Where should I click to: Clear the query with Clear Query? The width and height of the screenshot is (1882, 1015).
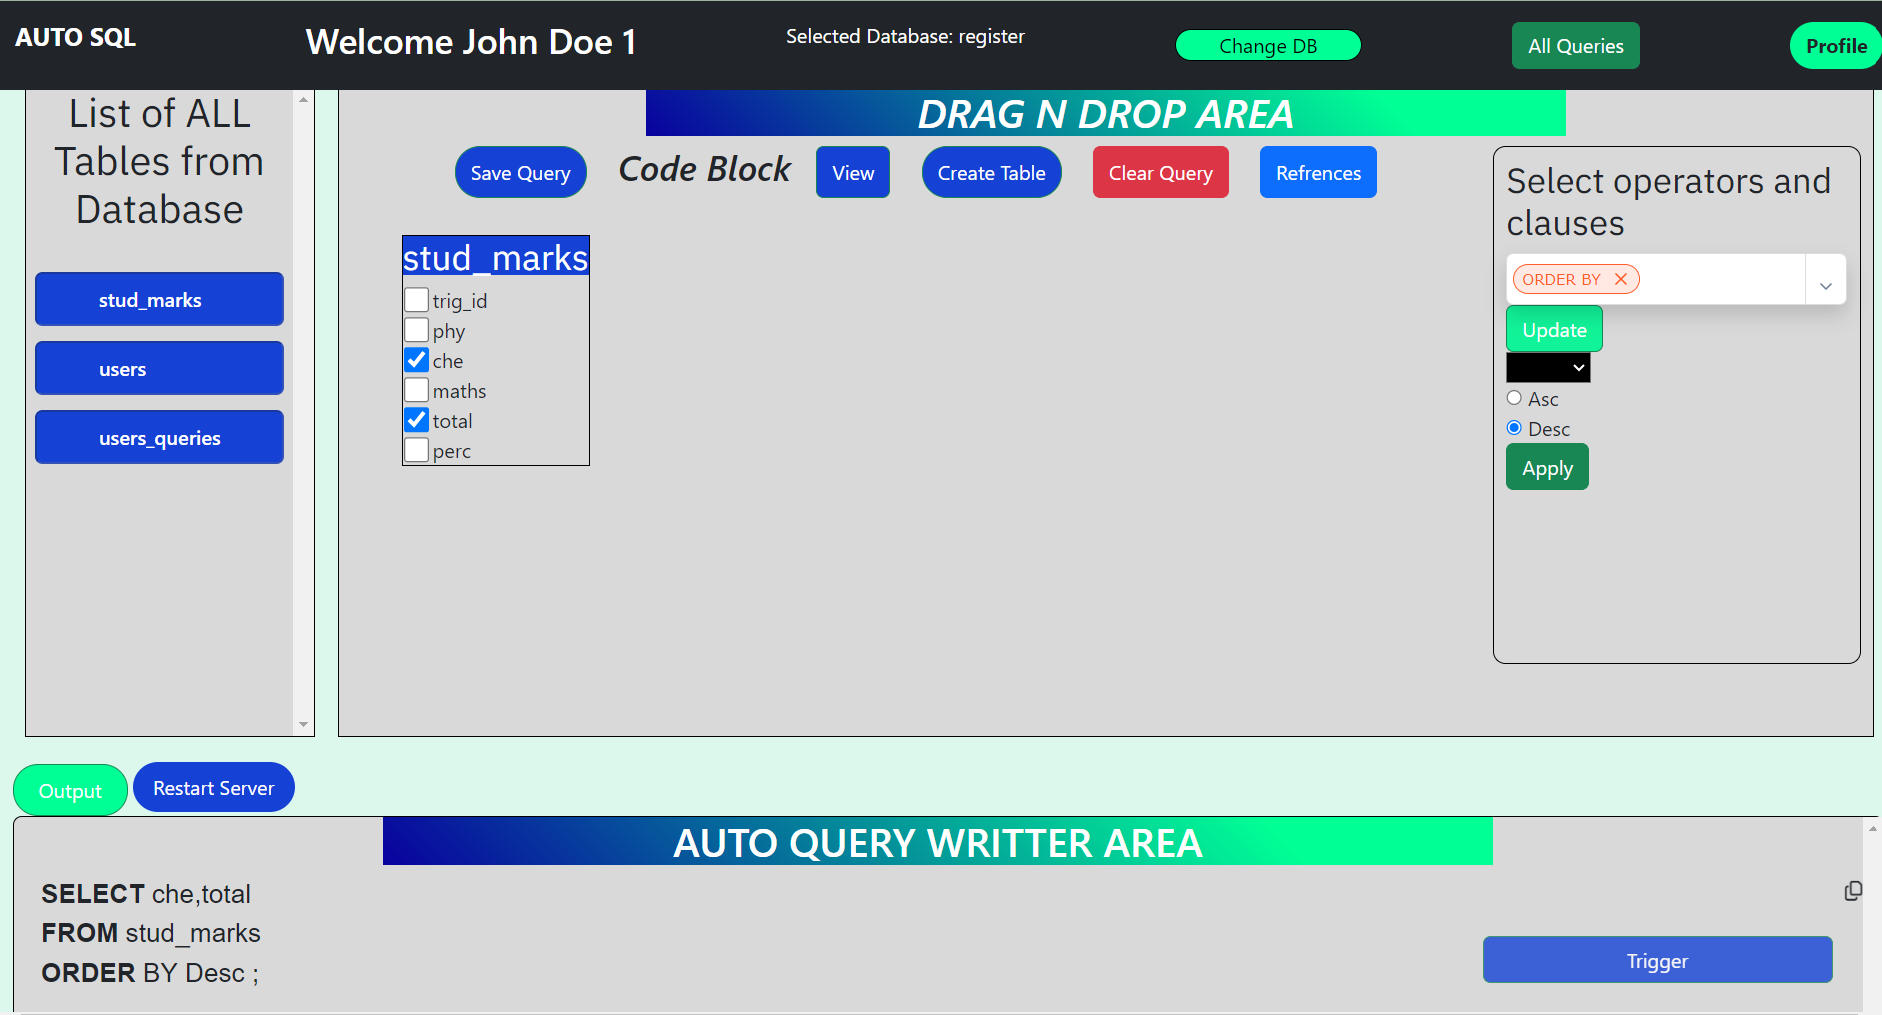point(1160,171)
